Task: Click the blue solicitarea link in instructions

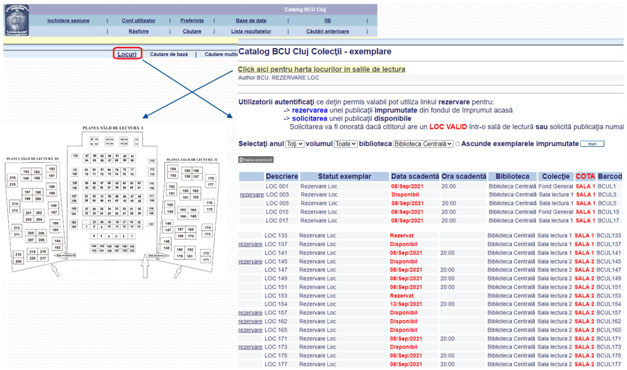Action: tap(310, 118)
